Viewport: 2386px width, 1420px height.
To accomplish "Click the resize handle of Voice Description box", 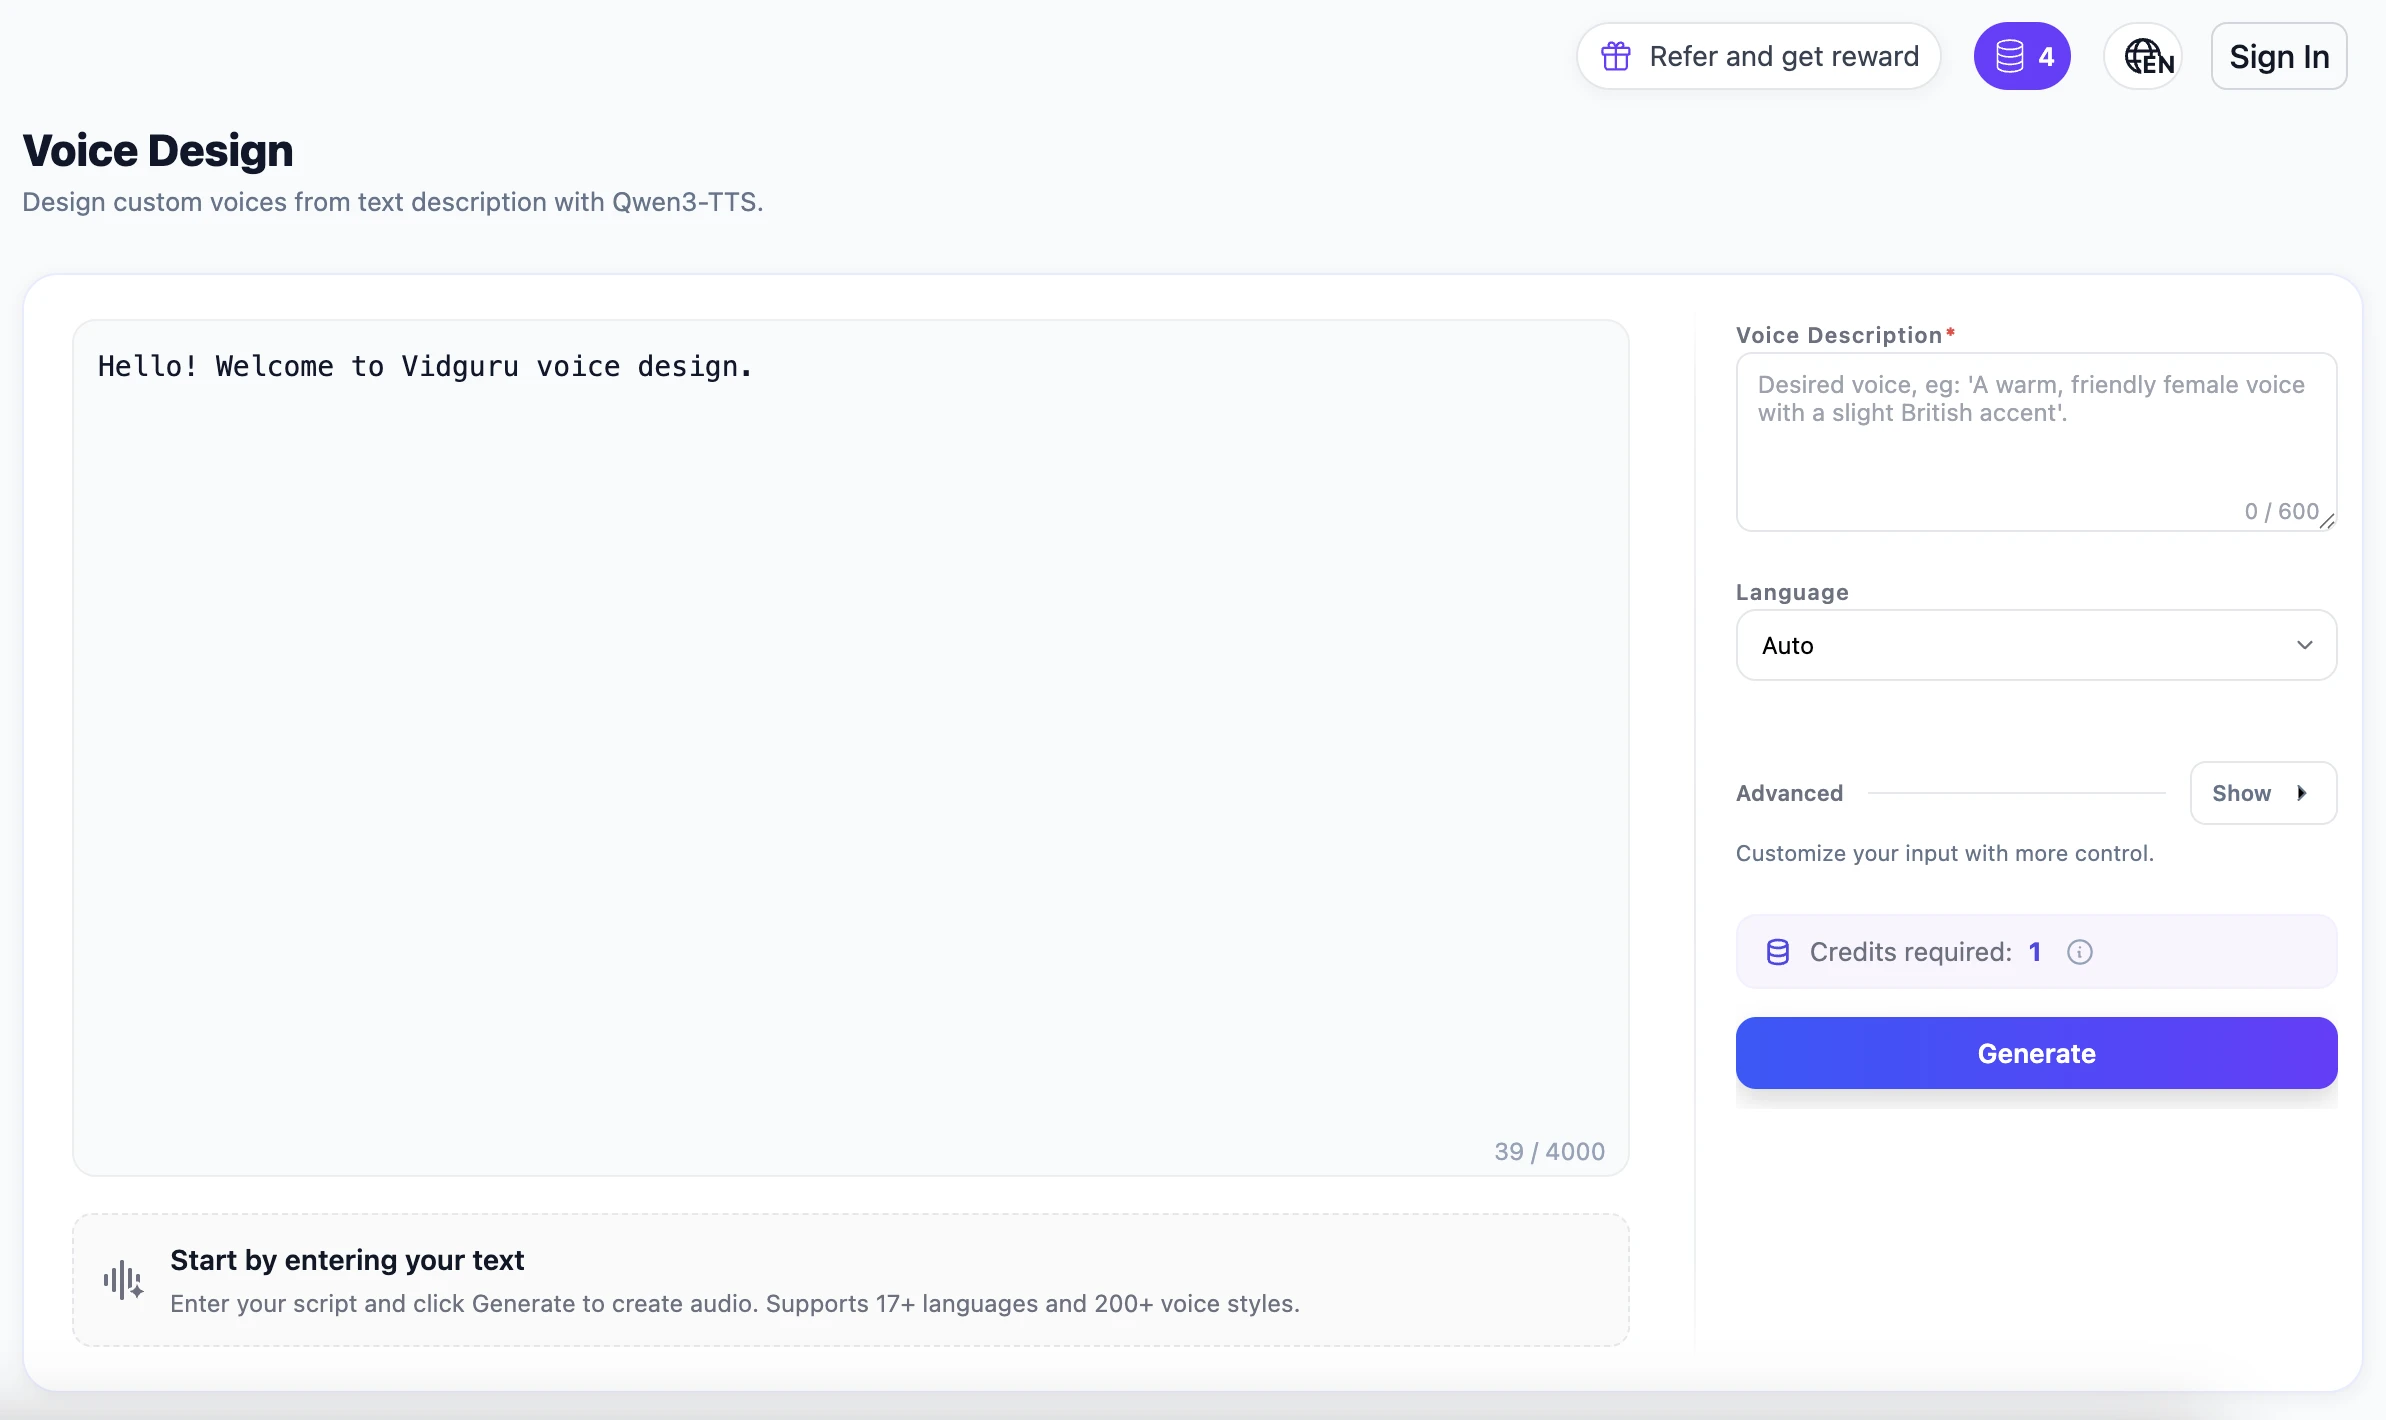I will point(2327,521).
